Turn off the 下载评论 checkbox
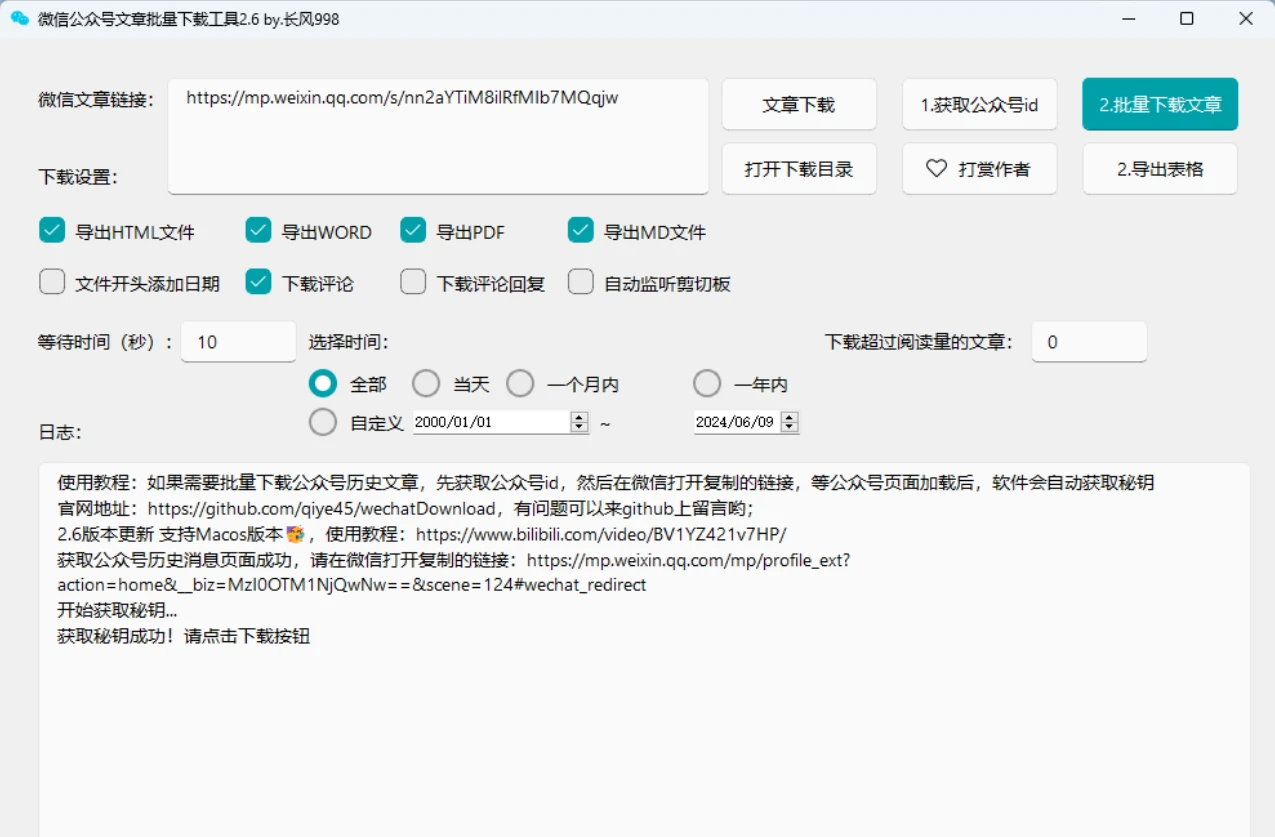This screenshot has width=1275, height=837. (x=258, y=282)
